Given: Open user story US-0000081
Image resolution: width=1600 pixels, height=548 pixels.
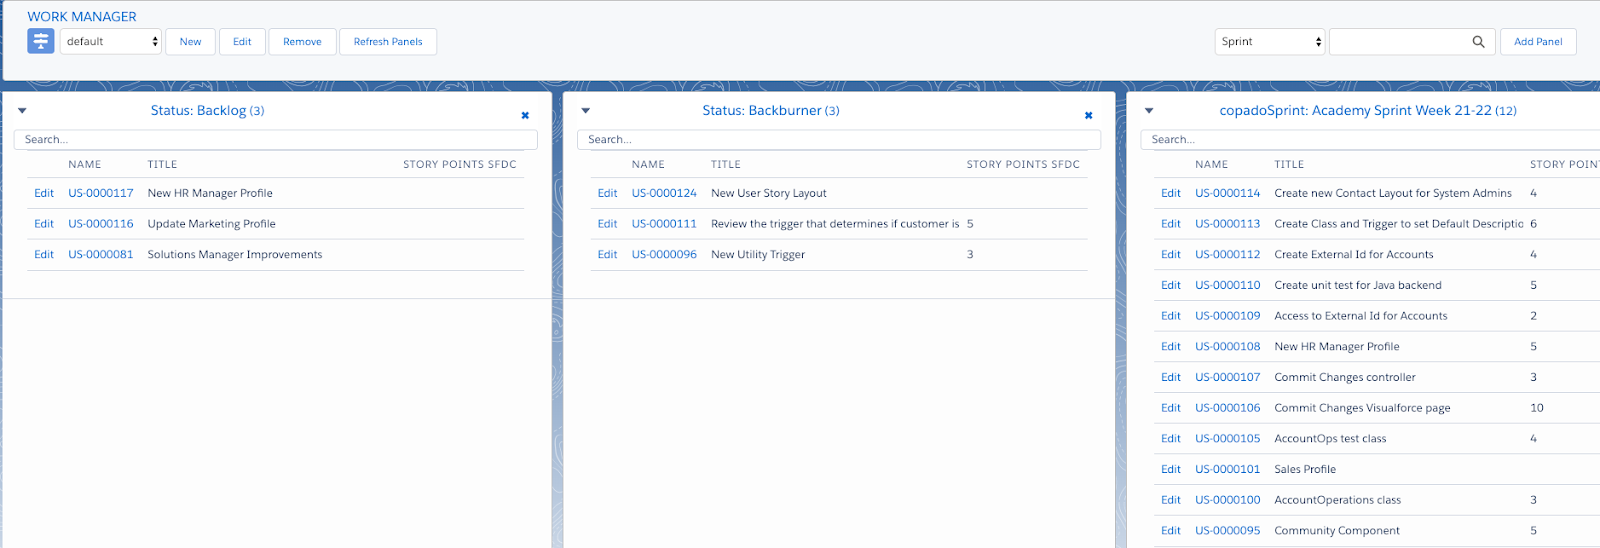Looking at the screenshot, I should pos(101,255).
